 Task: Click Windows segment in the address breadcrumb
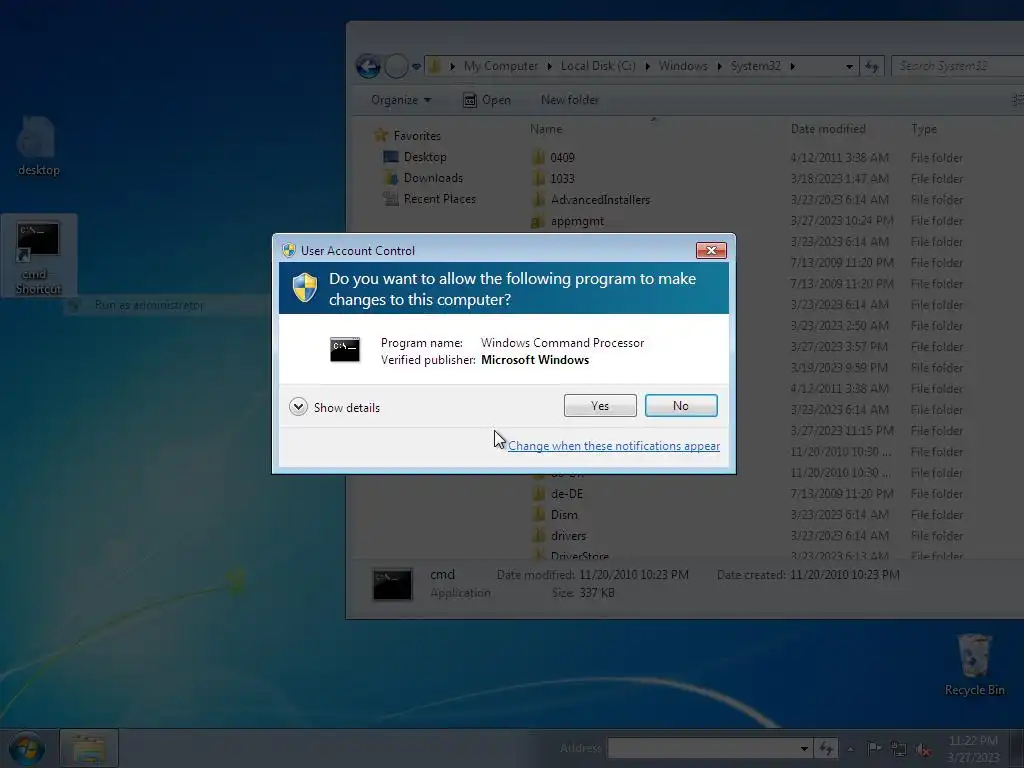(x=683, y=66)
